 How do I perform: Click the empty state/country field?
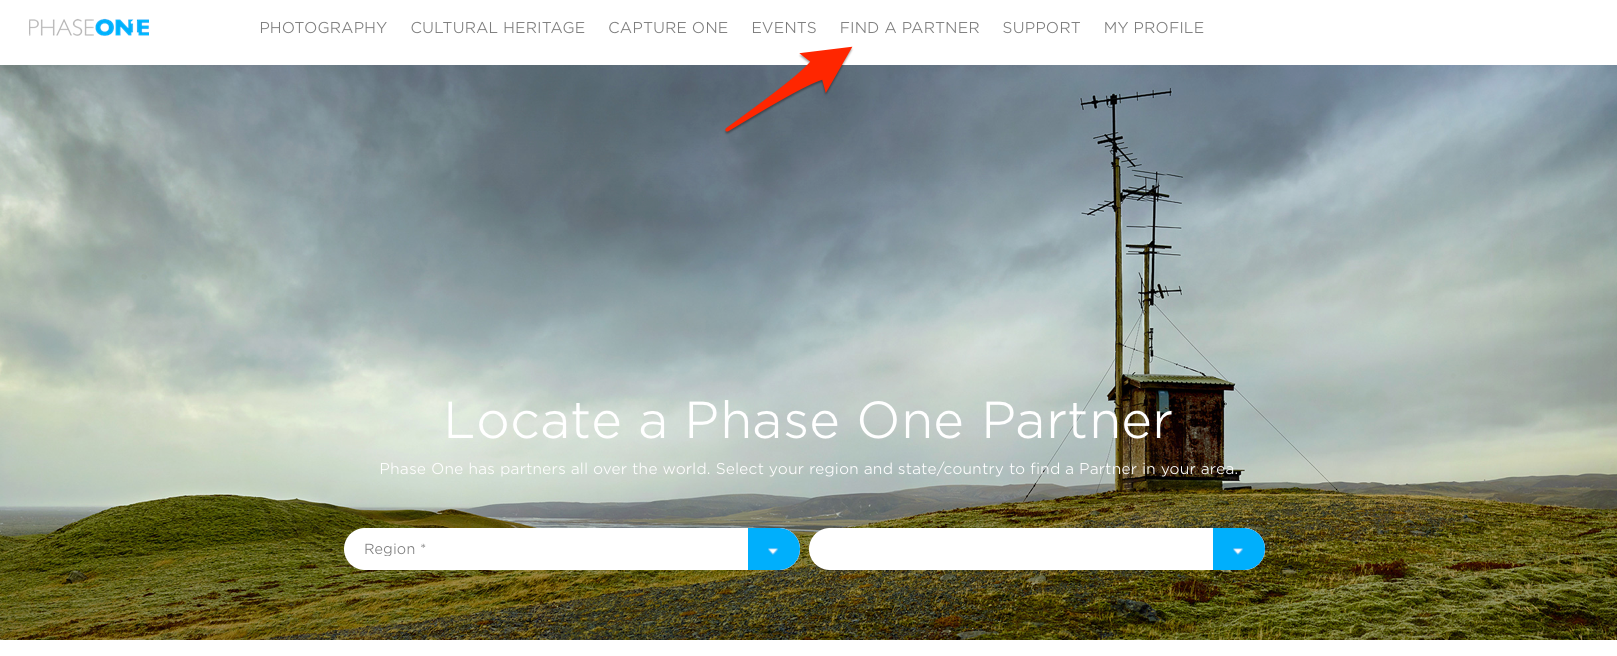(1011, 549)
